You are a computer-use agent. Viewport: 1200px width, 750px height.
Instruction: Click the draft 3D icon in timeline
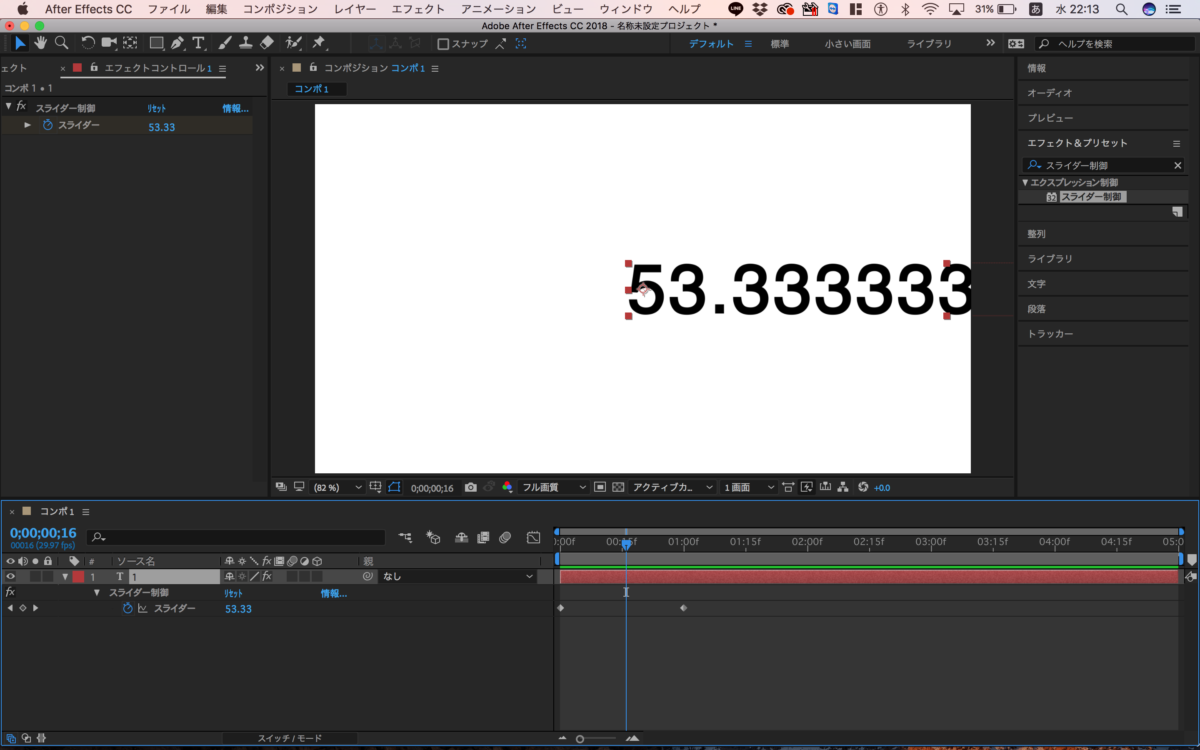pos(434,537)
